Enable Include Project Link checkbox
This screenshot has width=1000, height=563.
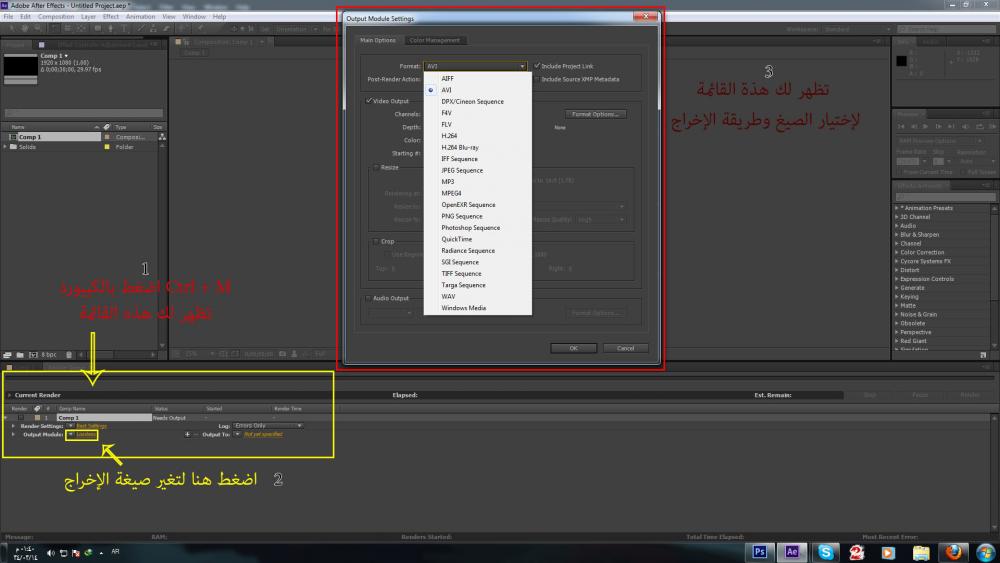coord(537,66)
